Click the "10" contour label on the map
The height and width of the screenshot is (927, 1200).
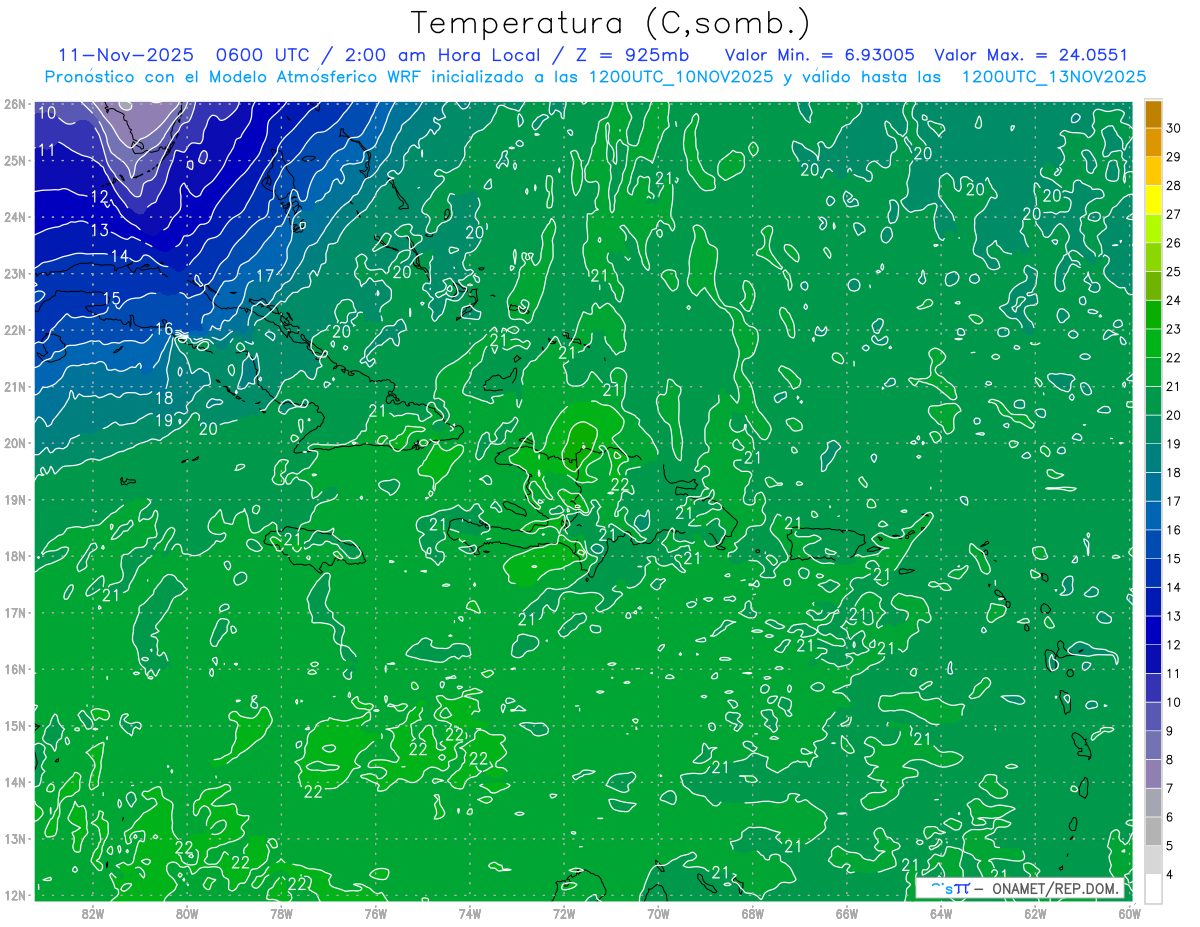(x=47, y=113)
